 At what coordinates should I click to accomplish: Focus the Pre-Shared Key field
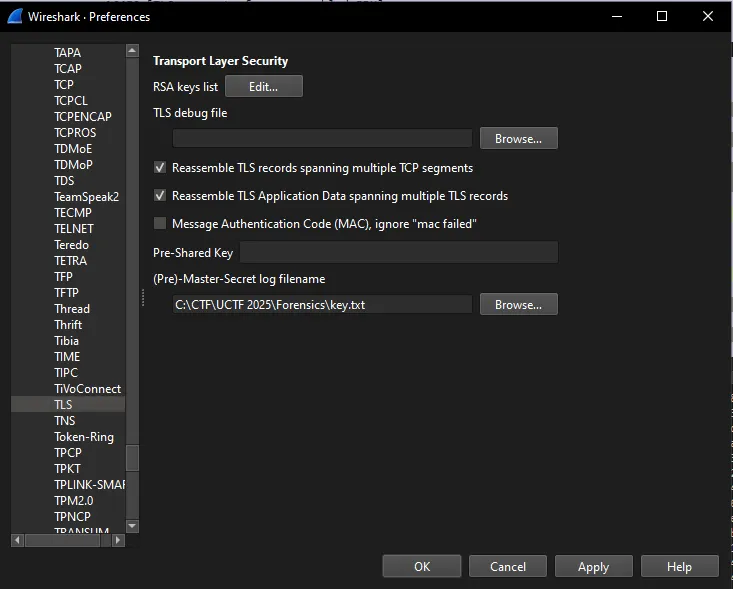pyautogui.click(x=399, y=252)
